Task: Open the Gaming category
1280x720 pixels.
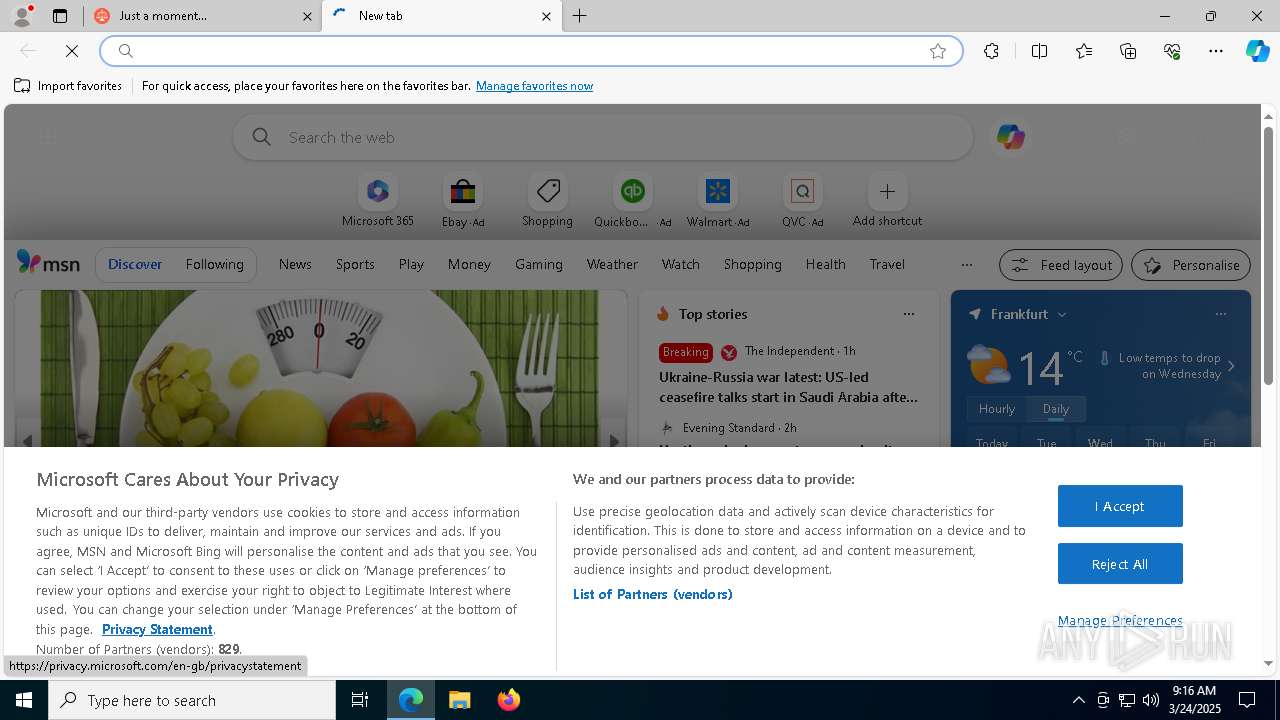Action: point(538,264)
